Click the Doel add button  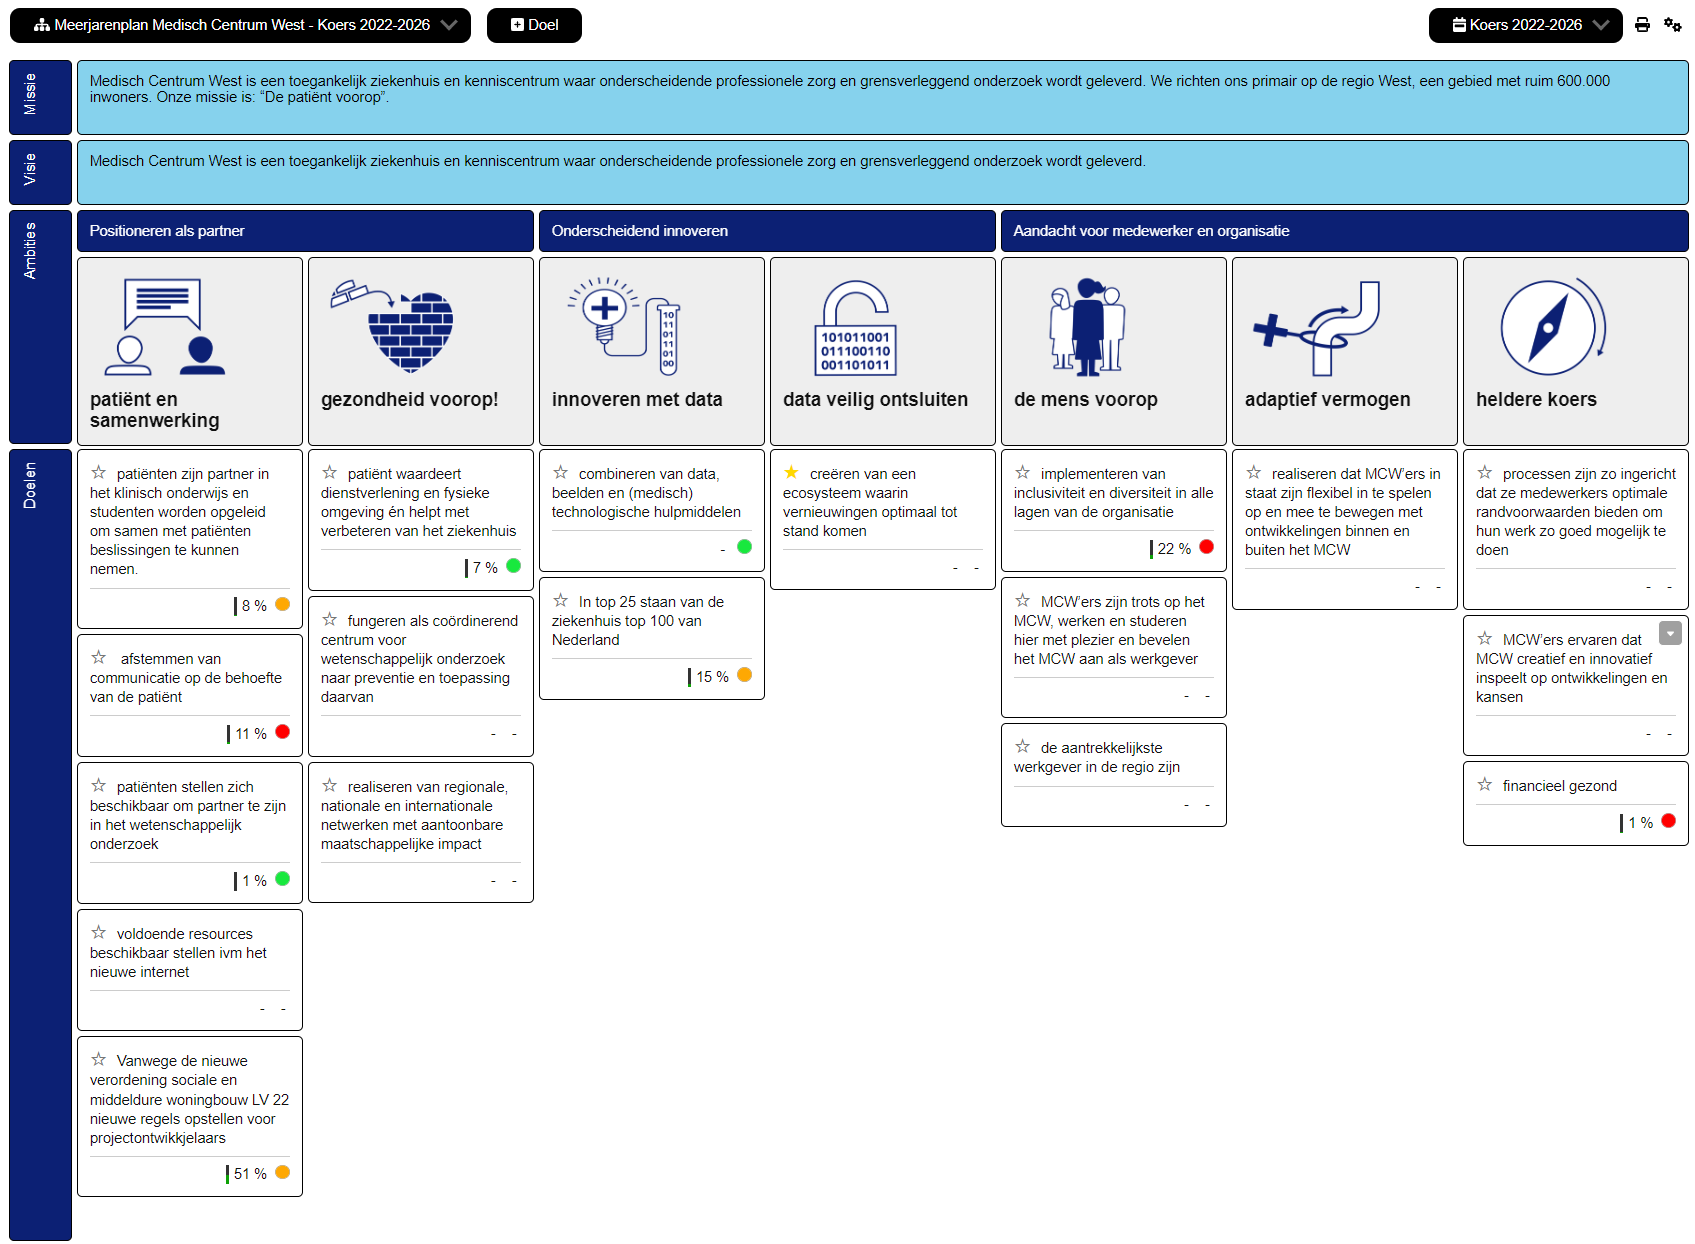(x=535, y=25)
